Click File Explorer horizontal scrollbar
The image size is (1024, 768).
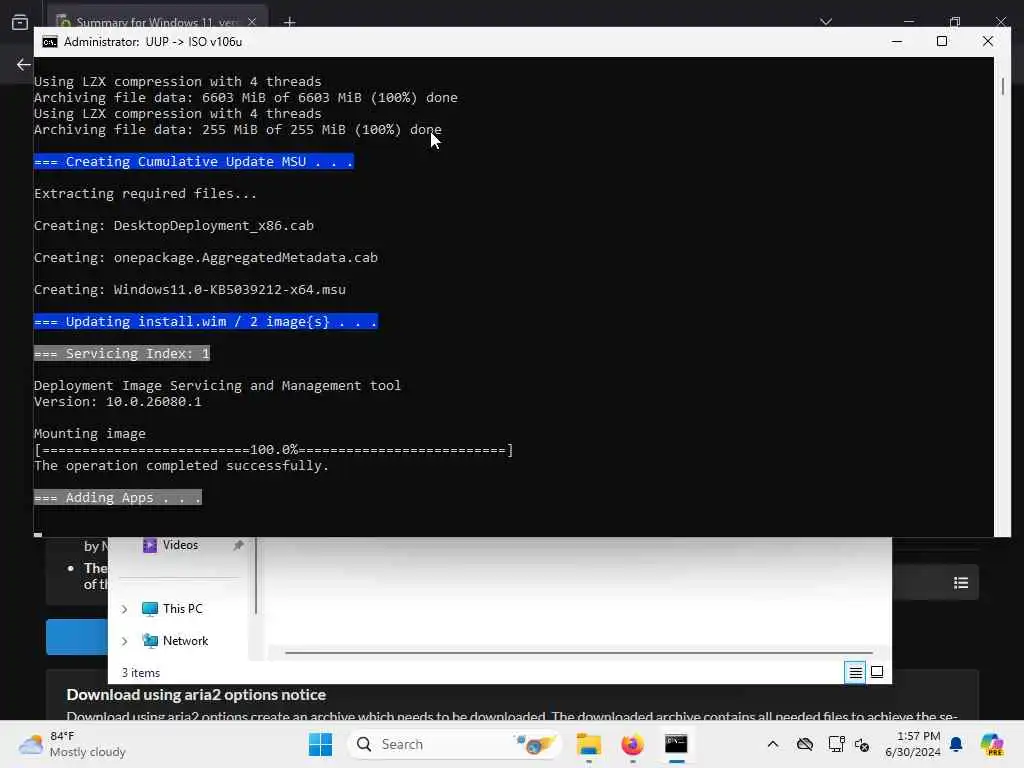point(579,652)
